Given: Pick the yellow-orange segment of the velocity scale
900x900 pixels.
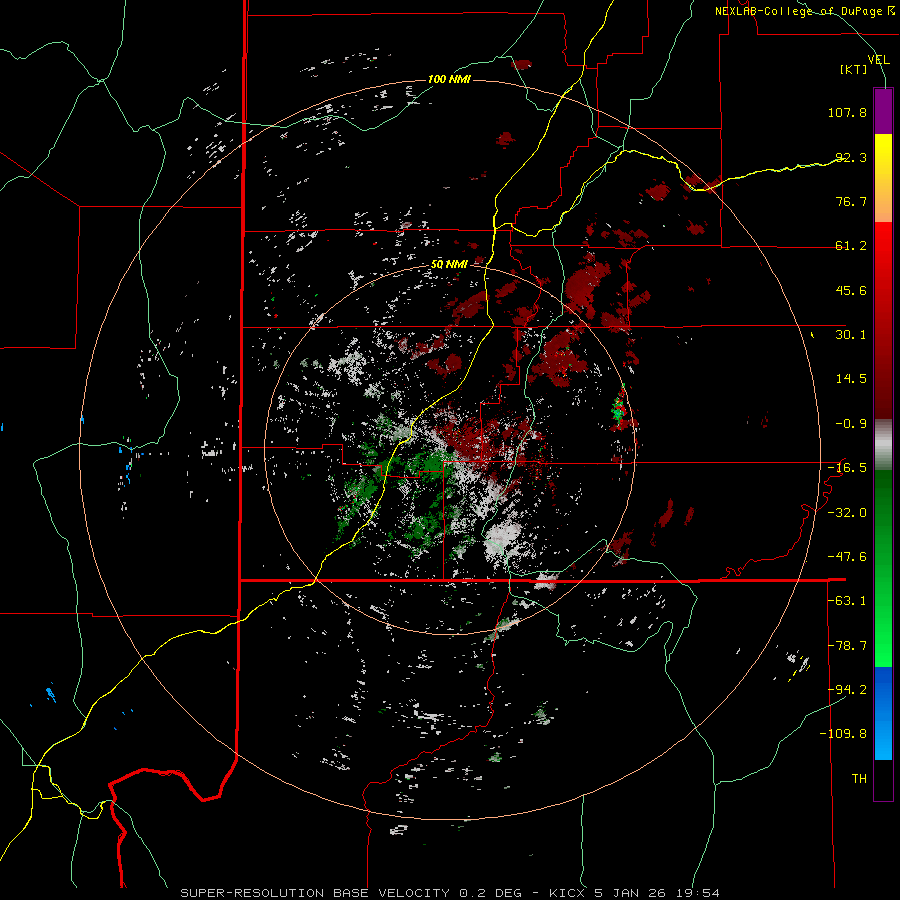Looking at the screenshot, I should tap(883, 178).
